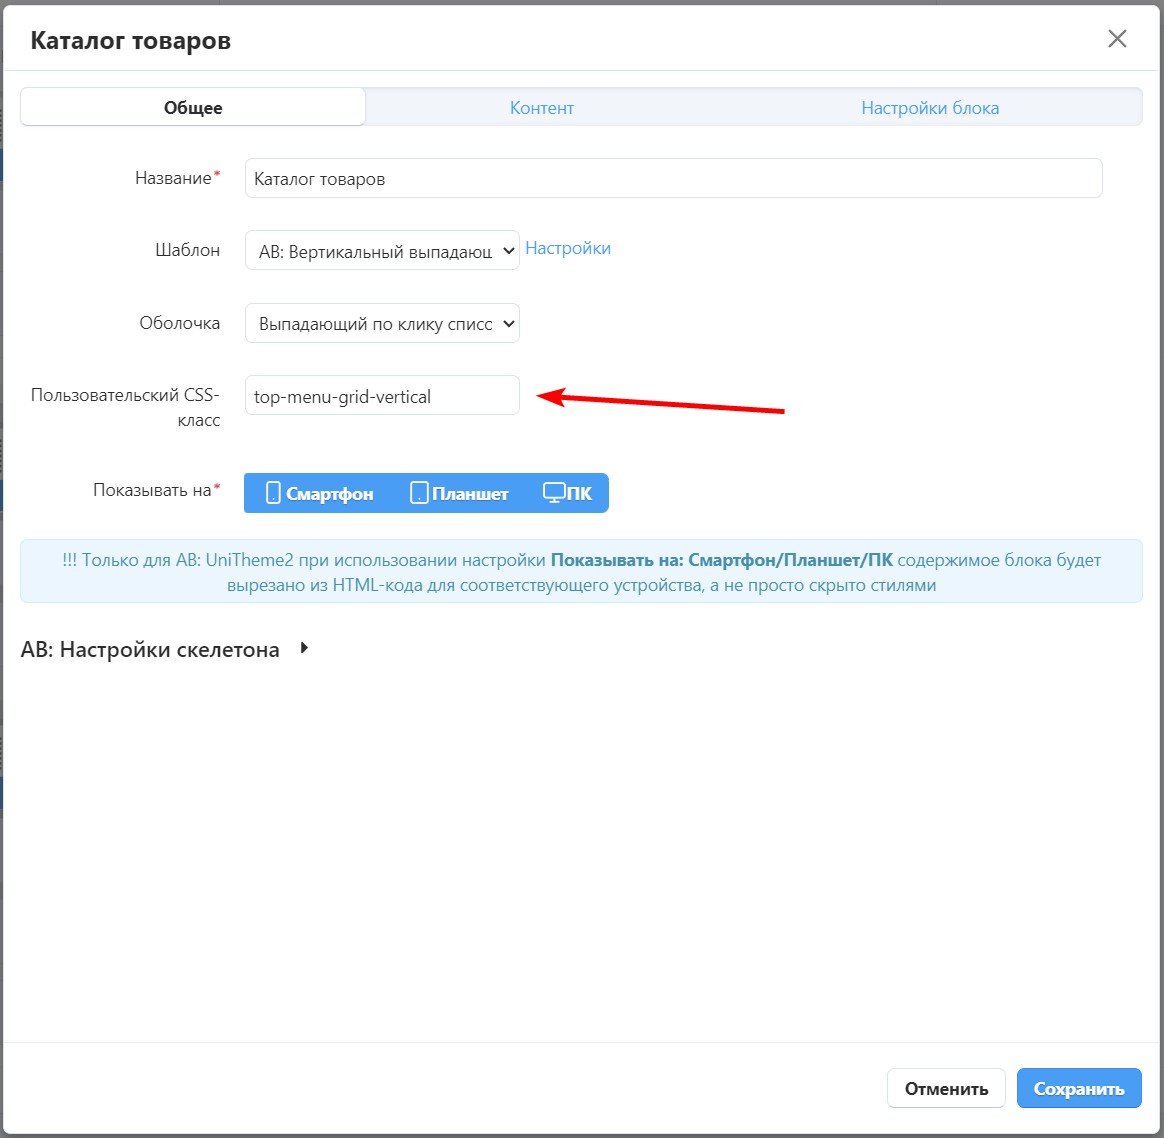This screenshot has height=1138, width=1164.
Task: Click the Каталог товаров dialog title
Action: click(x=131, y=41)
